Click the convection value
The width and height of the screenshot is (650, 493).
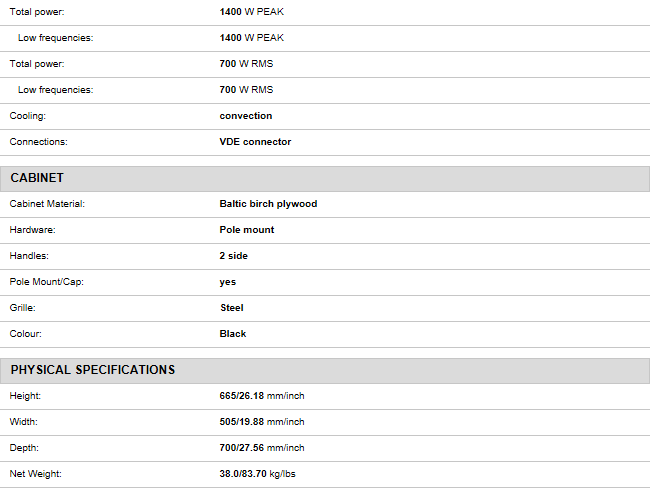pos(246,116)
